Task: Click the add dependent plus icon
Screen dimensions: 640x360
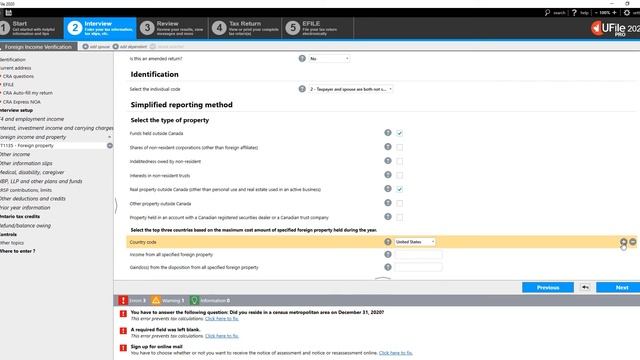Action: (116, 47)
